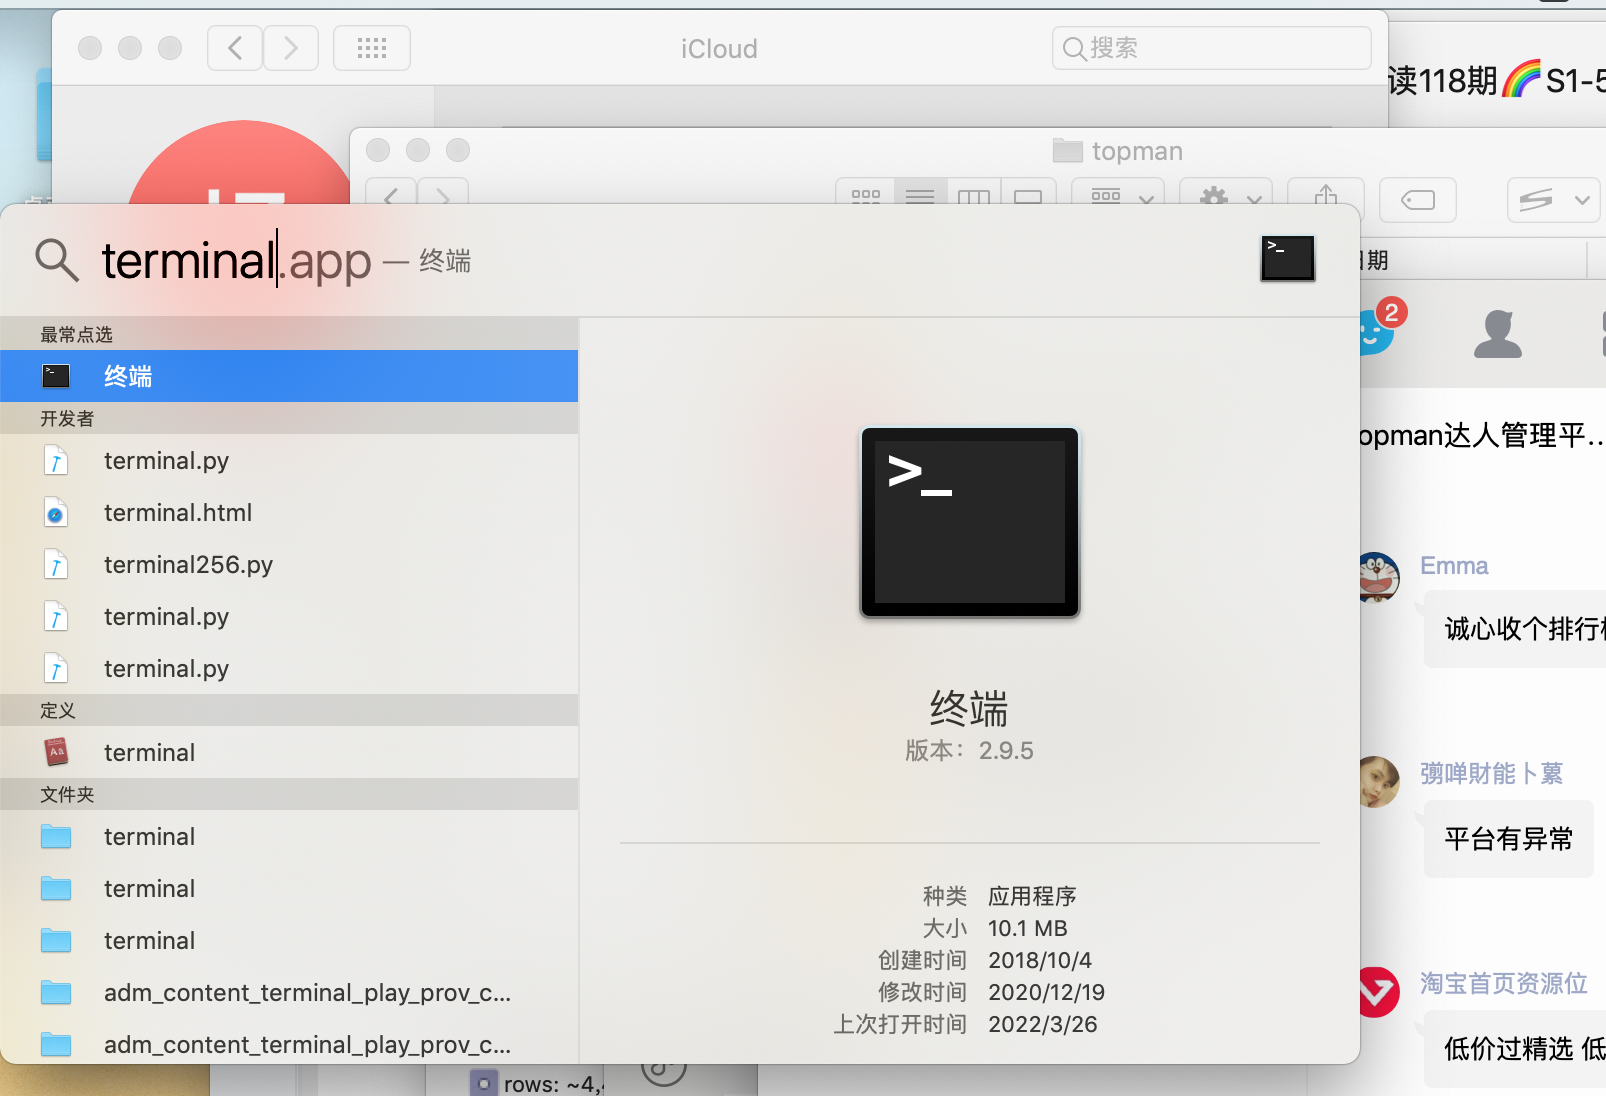Click the creation date 2018/10/4
This screenshot has width=1606, height=1096.
[1040, 960]
